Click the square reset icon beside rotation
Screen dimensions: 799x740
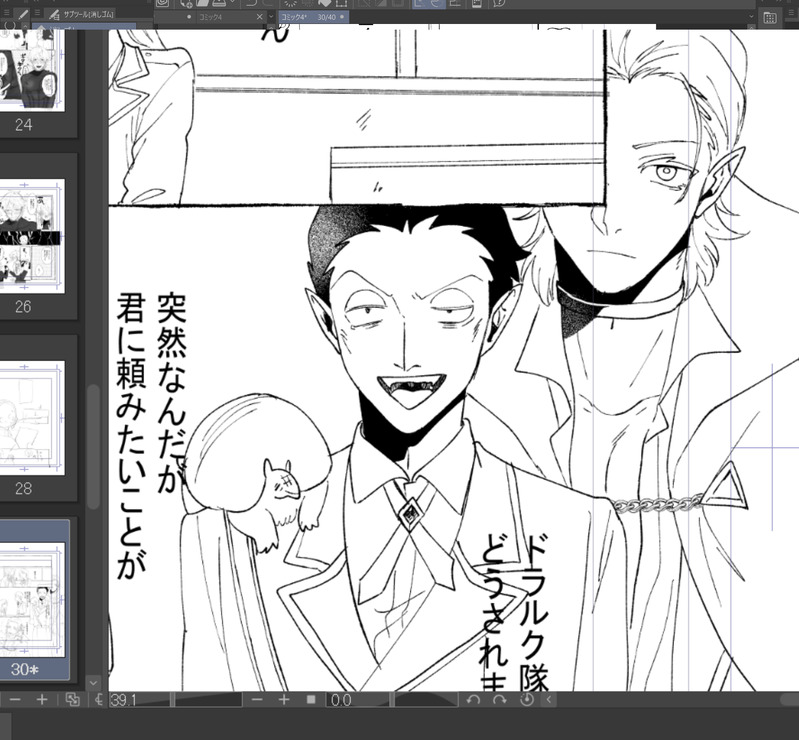pyautogui.click(x=311, y=699)
